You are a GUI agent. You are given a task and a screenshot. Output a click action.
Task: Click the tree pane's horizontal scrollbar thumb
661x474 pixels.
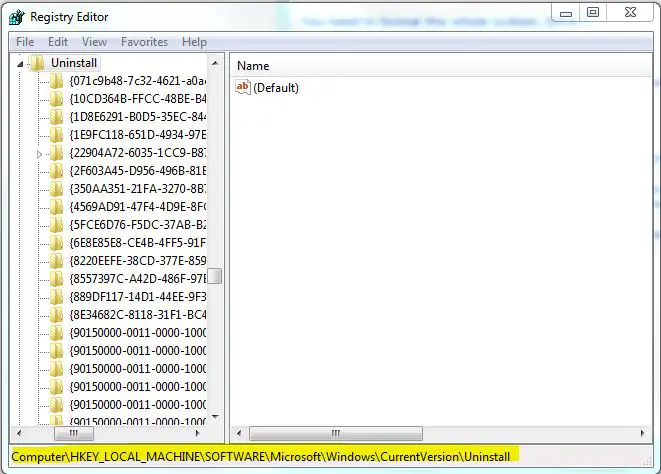pyautogui.click(x=74, y=433)
